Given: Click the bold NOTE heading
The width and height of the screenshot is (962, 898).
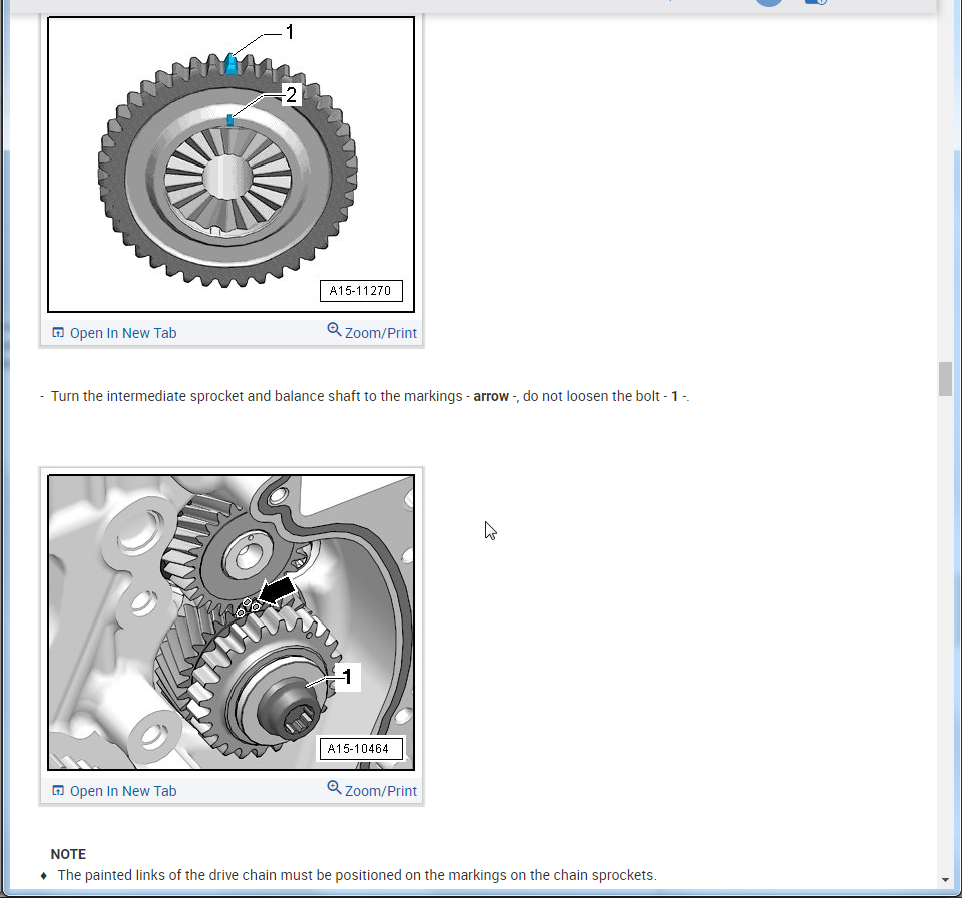Looking at the screenshot, I should tap(68, 854).
